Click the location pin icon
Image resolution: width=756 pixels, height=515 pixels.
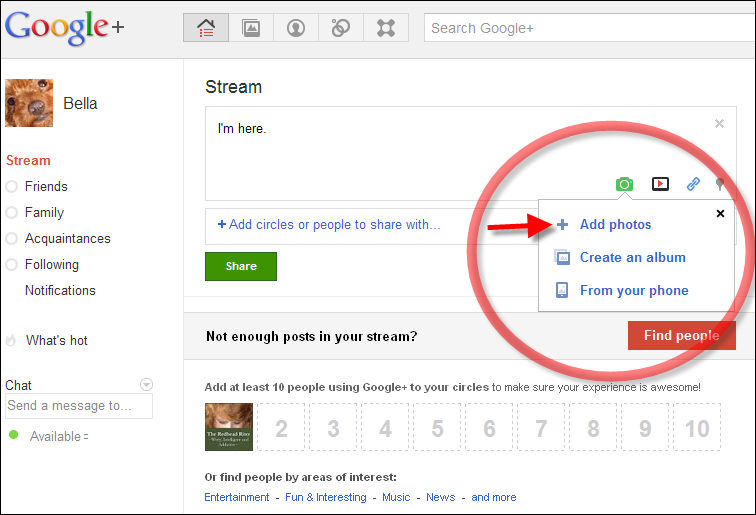point(719,184)
